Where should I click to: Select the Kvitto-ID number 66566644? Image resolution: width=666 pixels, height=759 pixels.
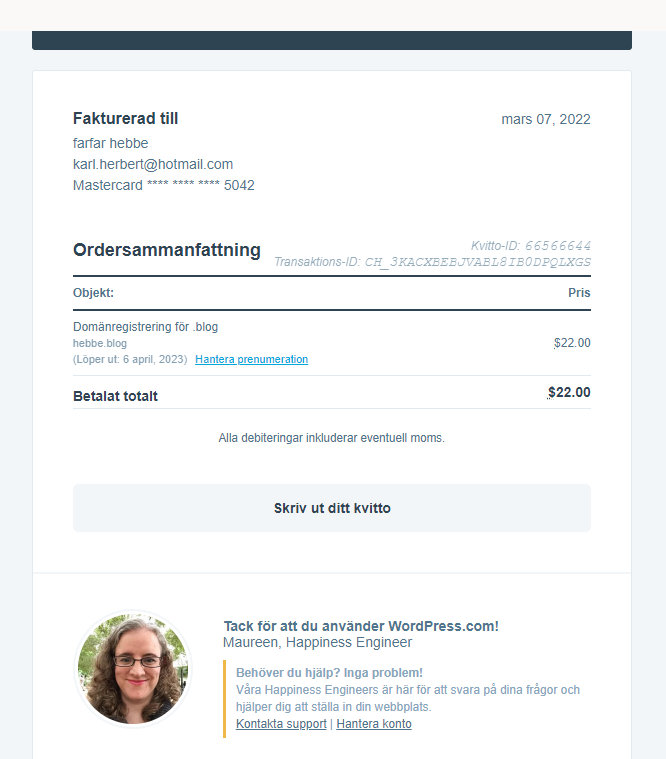pos(558,246)
